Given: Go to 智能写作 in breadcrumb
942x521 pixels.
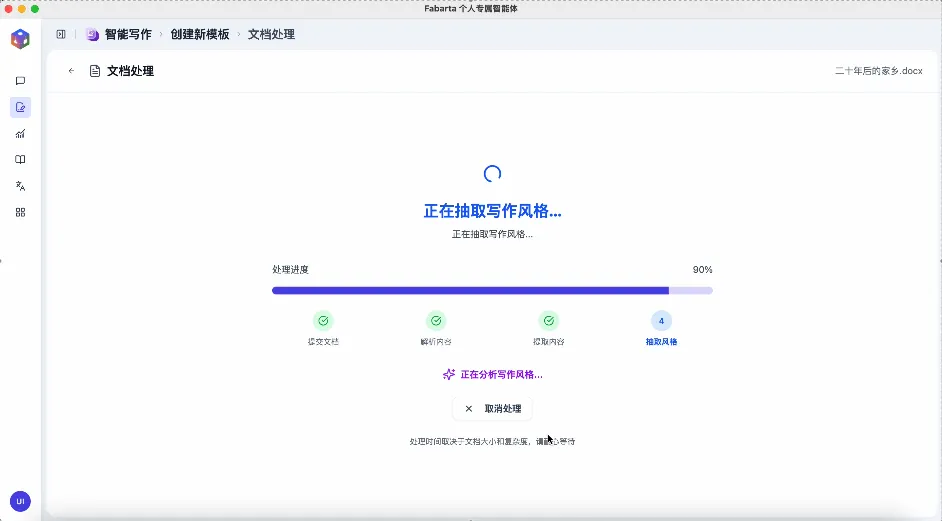Looking at the screenshot, I should click(x=128, y=34).
